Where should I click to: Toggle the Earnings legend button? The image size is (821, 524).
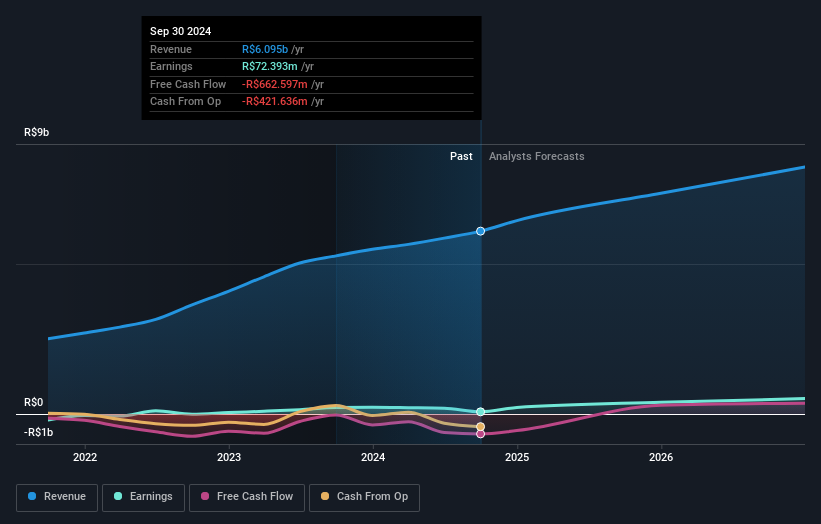coord(143,497)
